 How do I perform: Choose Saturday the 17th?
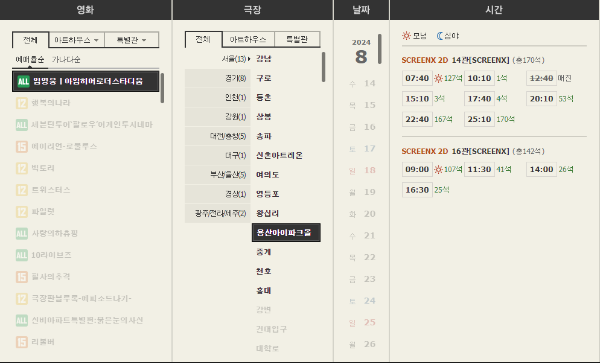(362, 149)
